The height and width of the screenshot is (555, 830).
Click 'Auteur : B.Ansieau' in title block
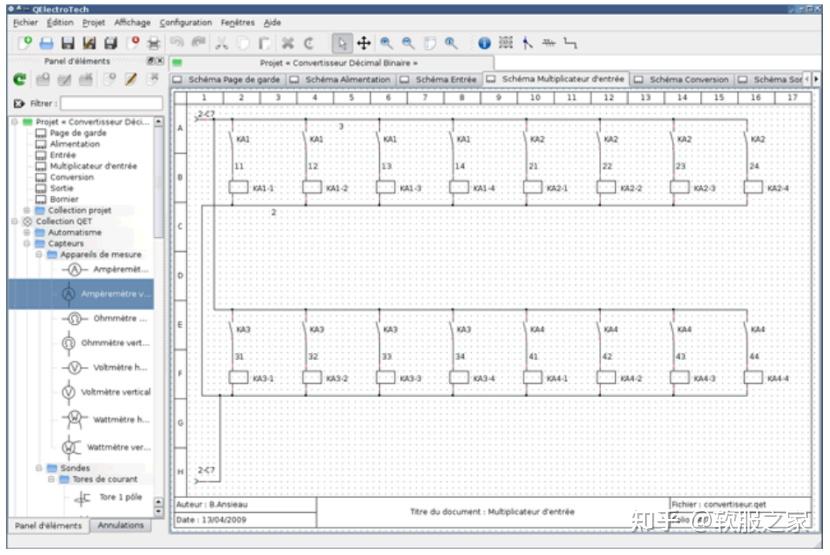click(x=212, y=505)
